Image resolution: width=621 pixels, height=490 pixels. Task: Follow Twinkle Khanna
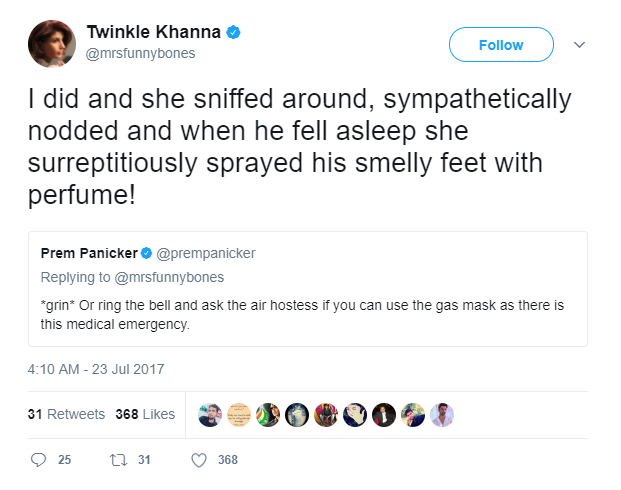click(x=501, y=45)
